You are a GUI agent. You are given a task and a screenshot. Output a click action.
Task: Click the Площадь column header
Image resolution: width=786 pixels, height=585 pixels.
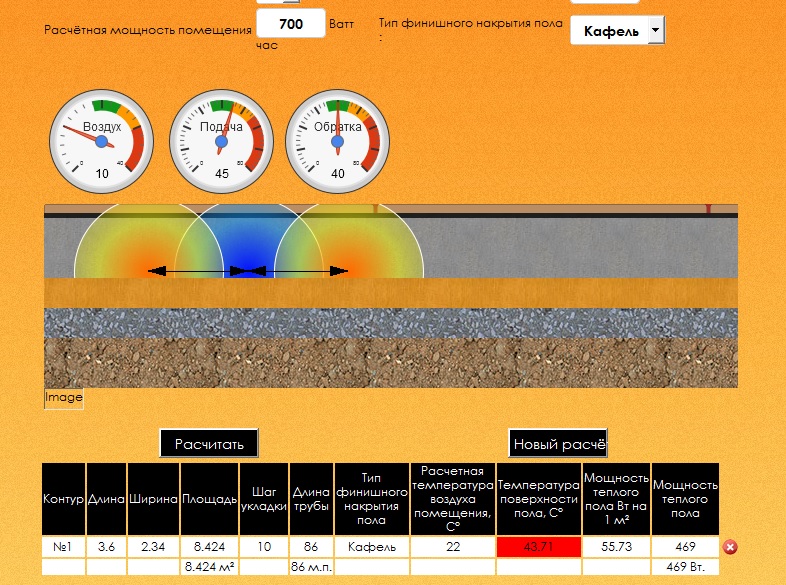[x=210, y=499]
